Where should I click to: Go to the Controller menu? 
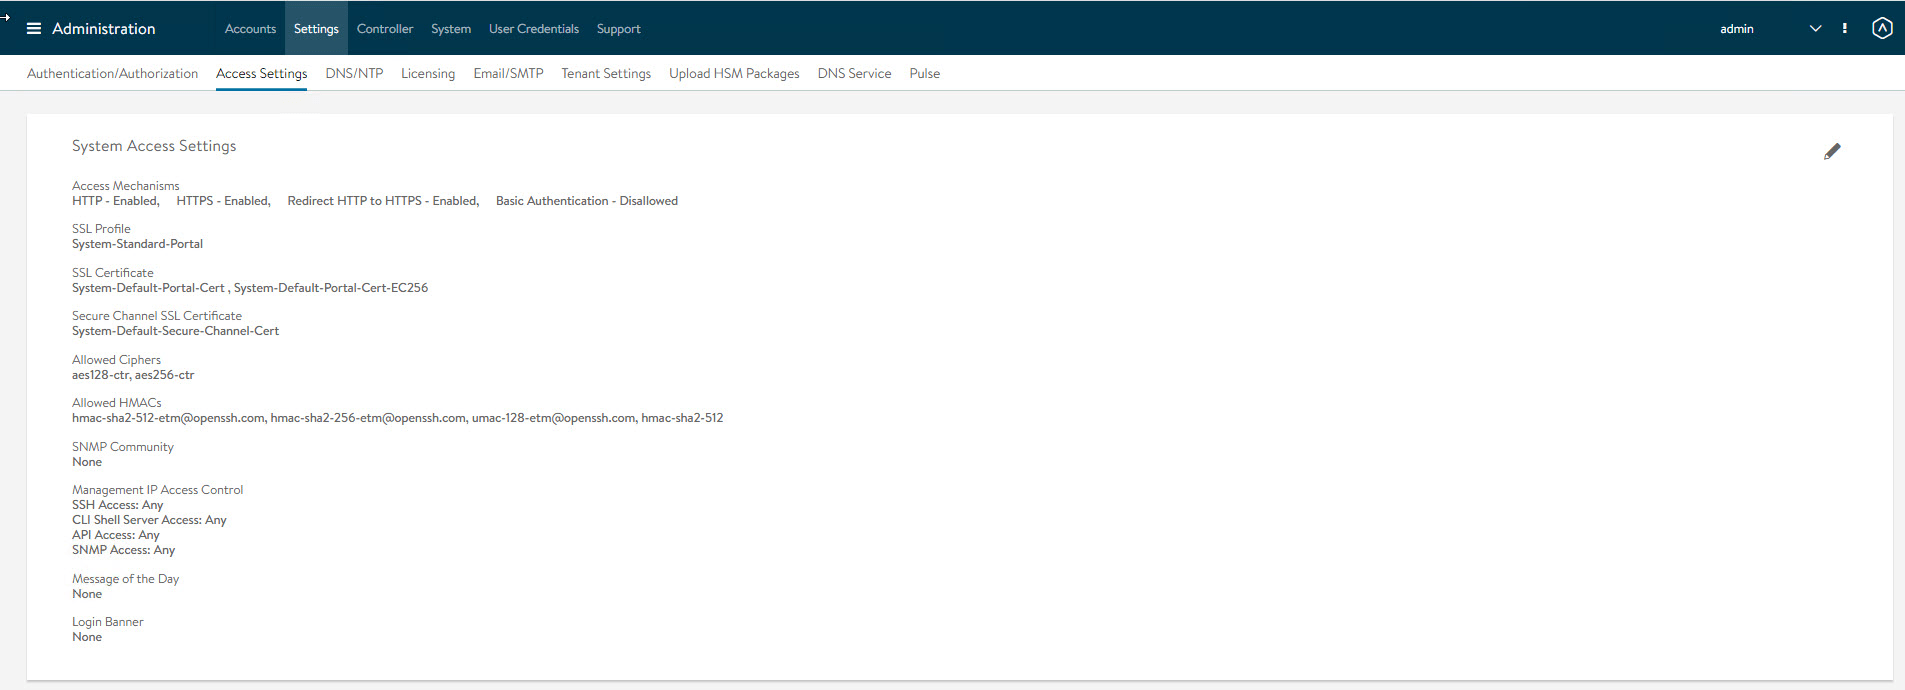click(385, 29)
